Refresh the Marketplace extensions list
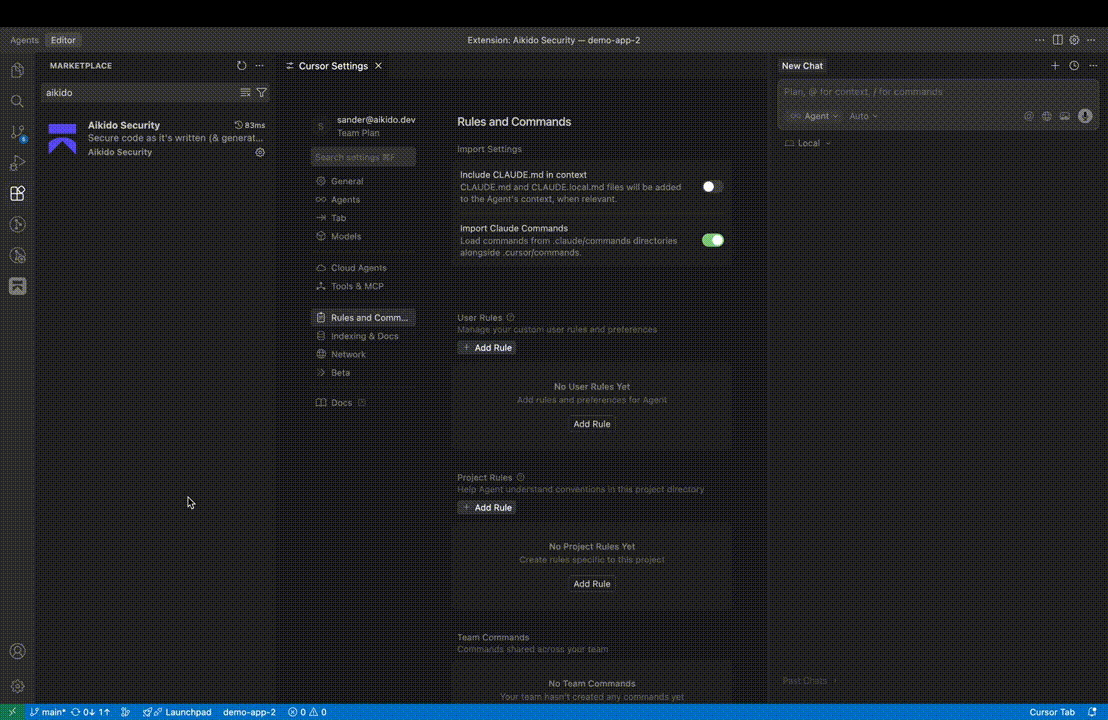This screenshot has width=1108, height=720. tap(242, 66)
